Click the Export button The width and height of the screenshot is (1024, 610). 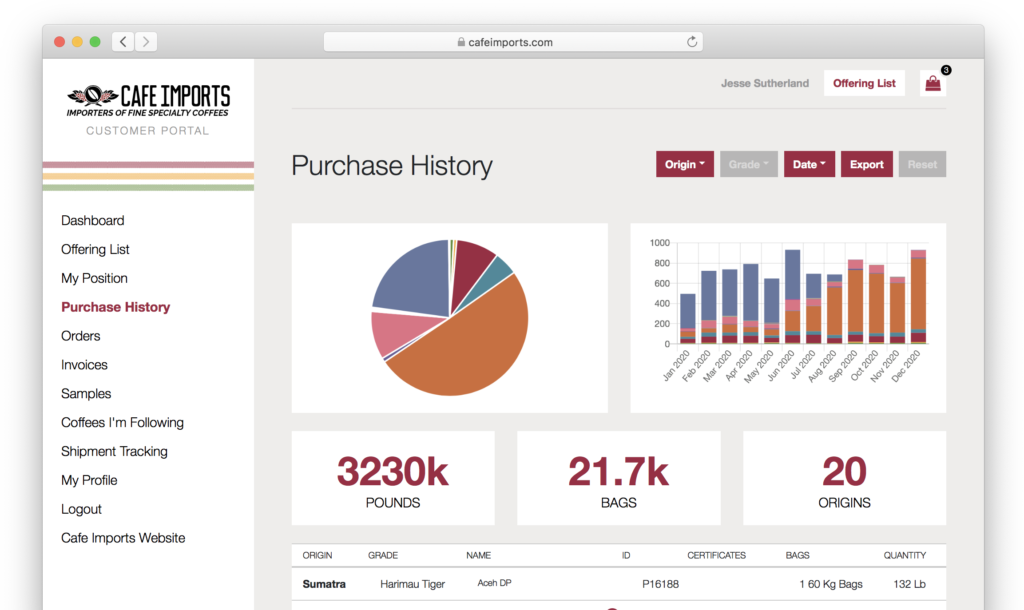(x=866, y=164)
